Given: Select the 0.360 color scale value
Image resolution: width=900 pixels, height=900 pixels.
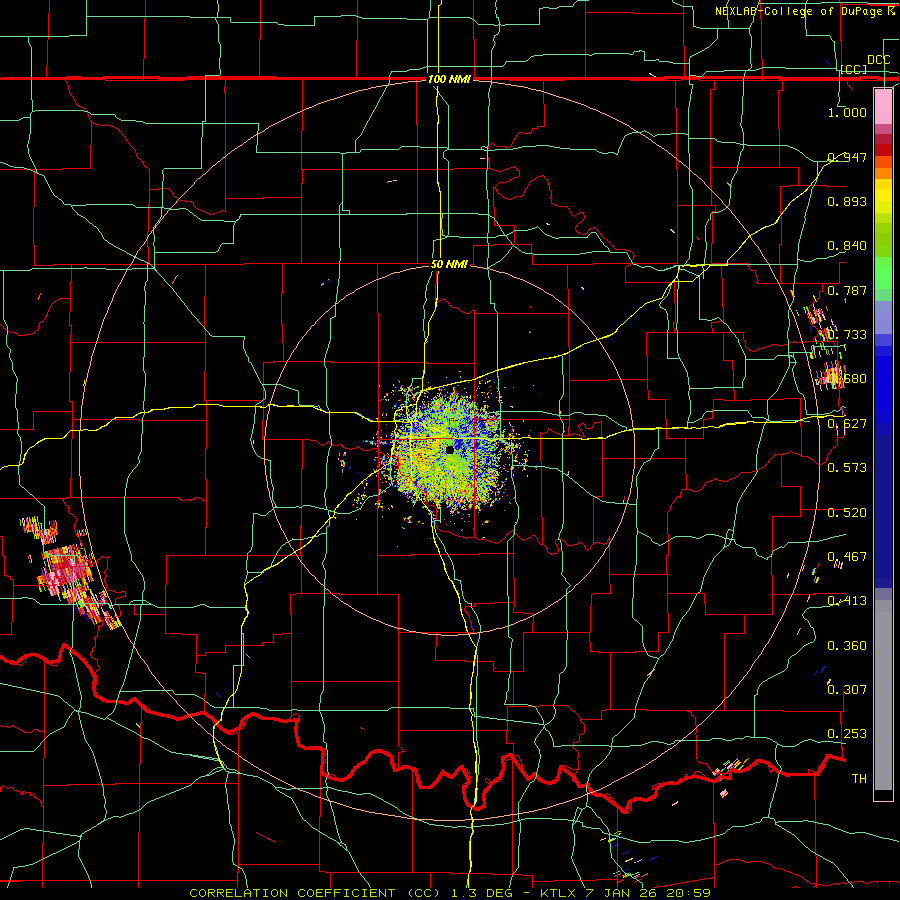Looking at the screenshot, I should pyautogui.click(x=847, y=645).
